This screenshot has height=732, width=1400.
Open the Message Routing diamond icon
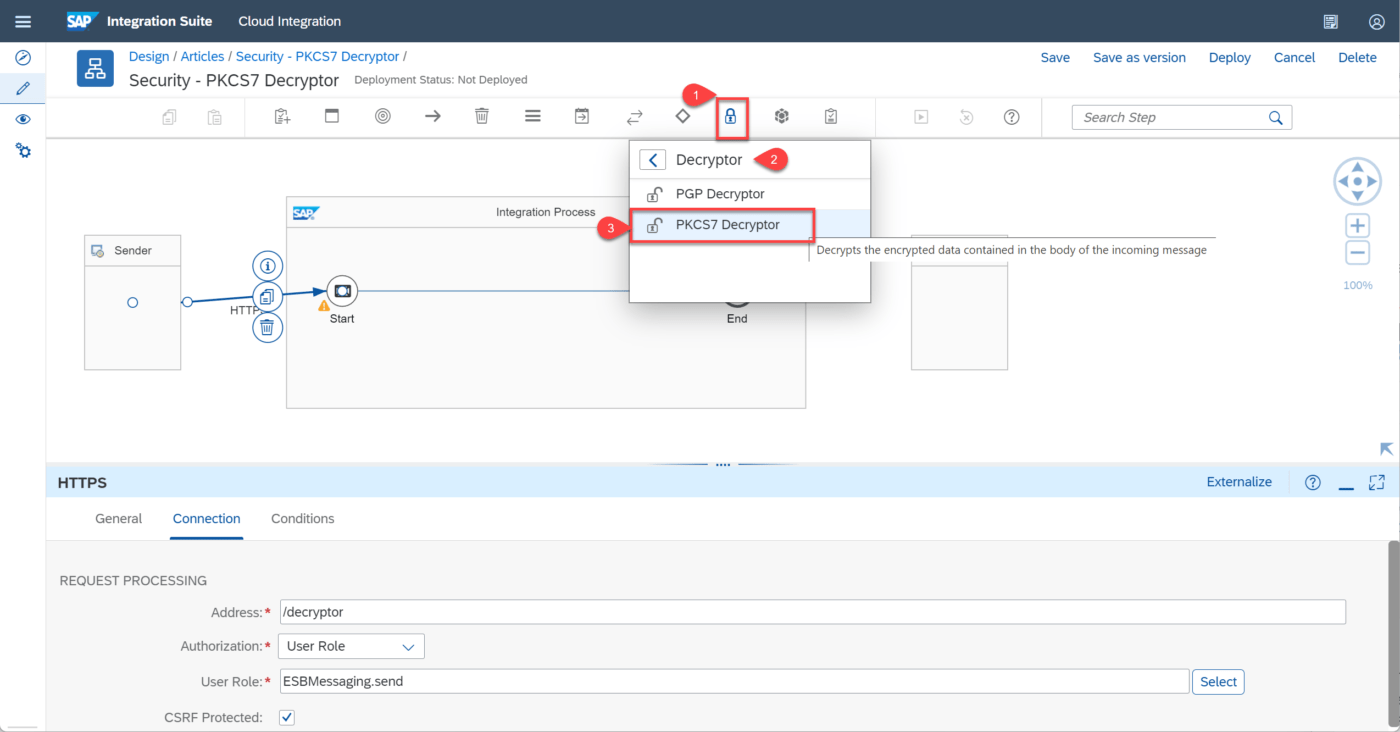point(682,116)
